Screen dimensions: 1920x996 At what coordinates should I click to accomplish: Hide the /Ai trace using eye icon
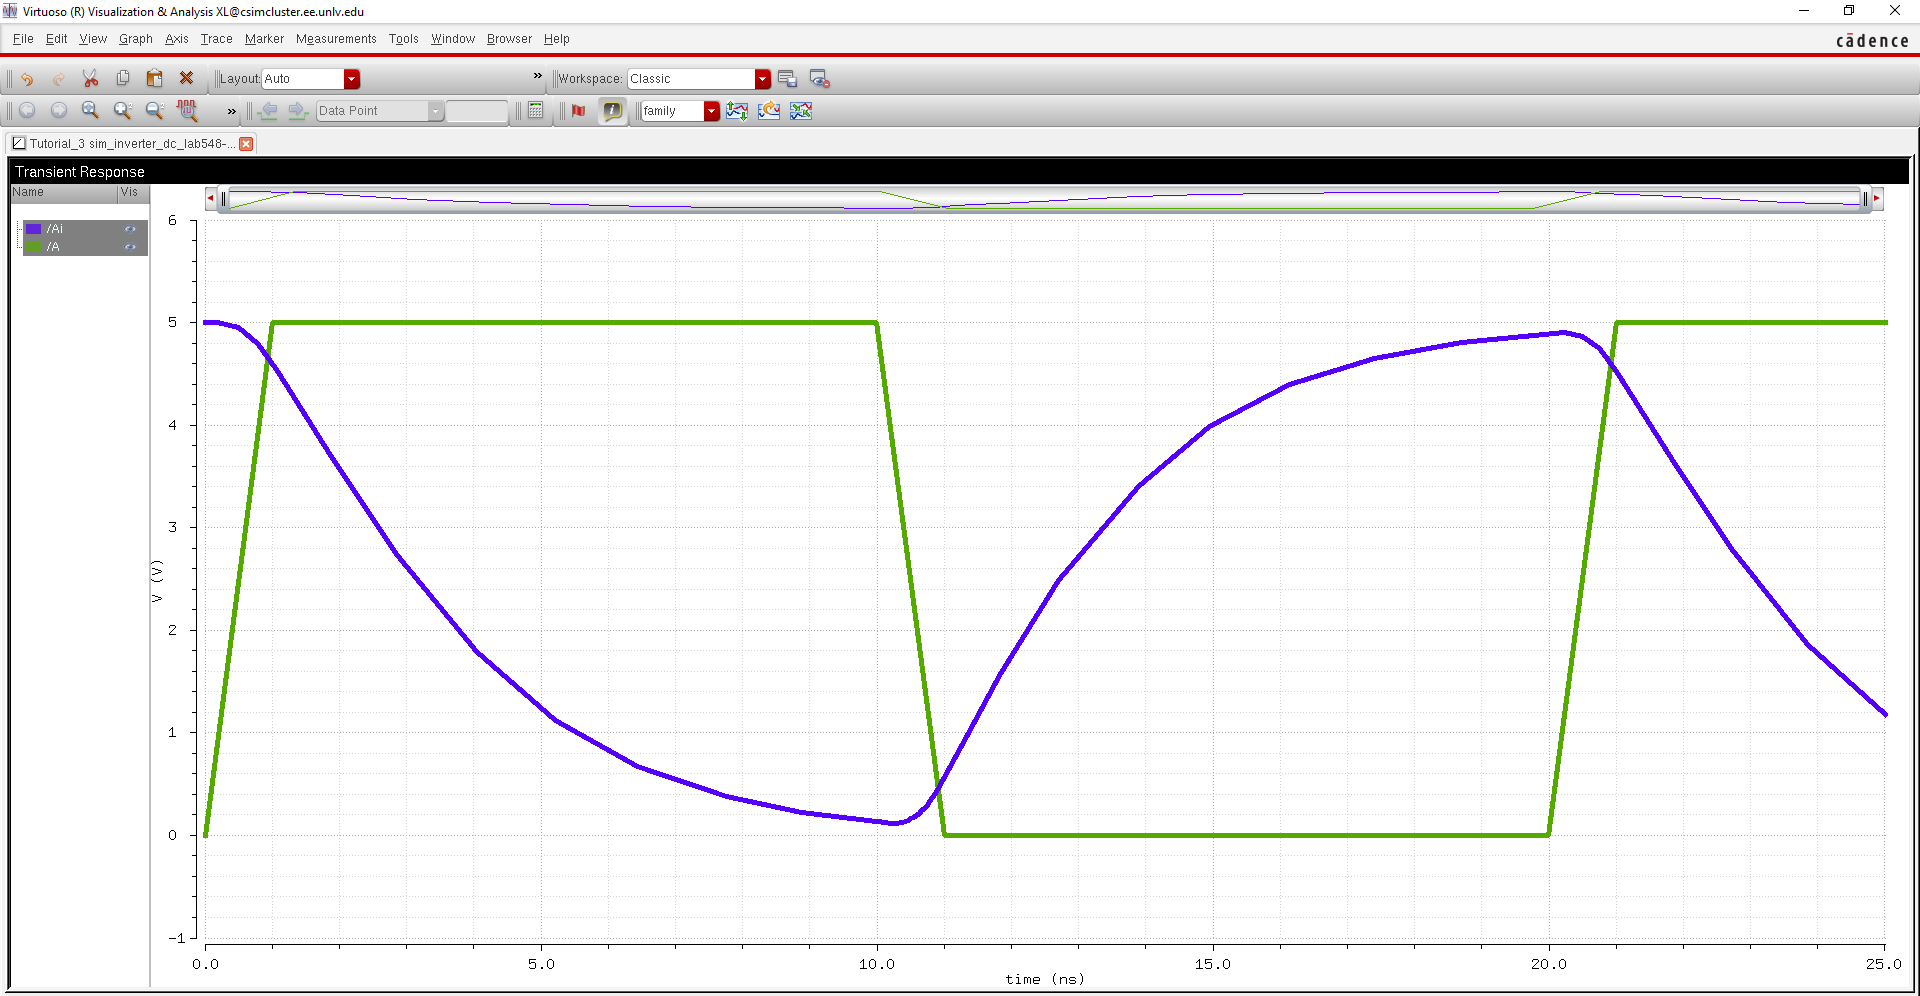pos(130,229)
